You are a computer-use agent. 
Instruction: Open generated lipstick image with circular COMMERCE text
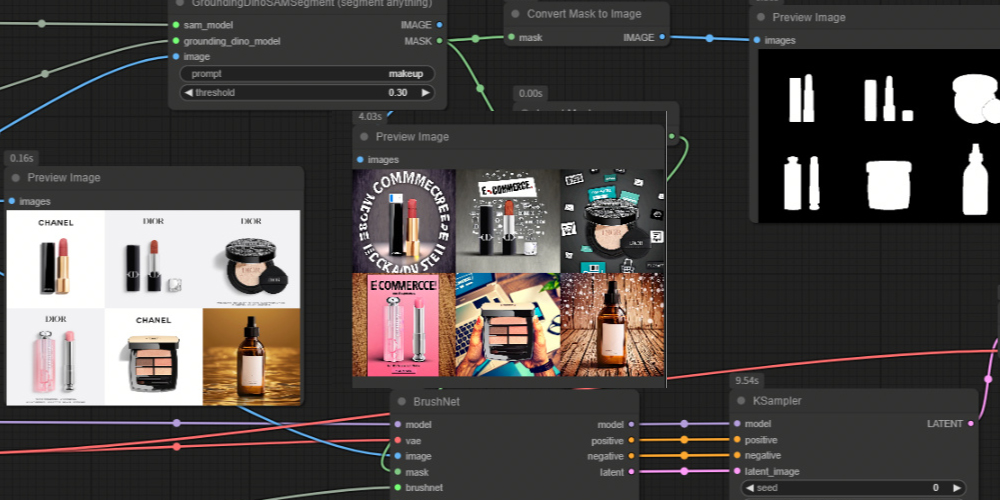404,221
